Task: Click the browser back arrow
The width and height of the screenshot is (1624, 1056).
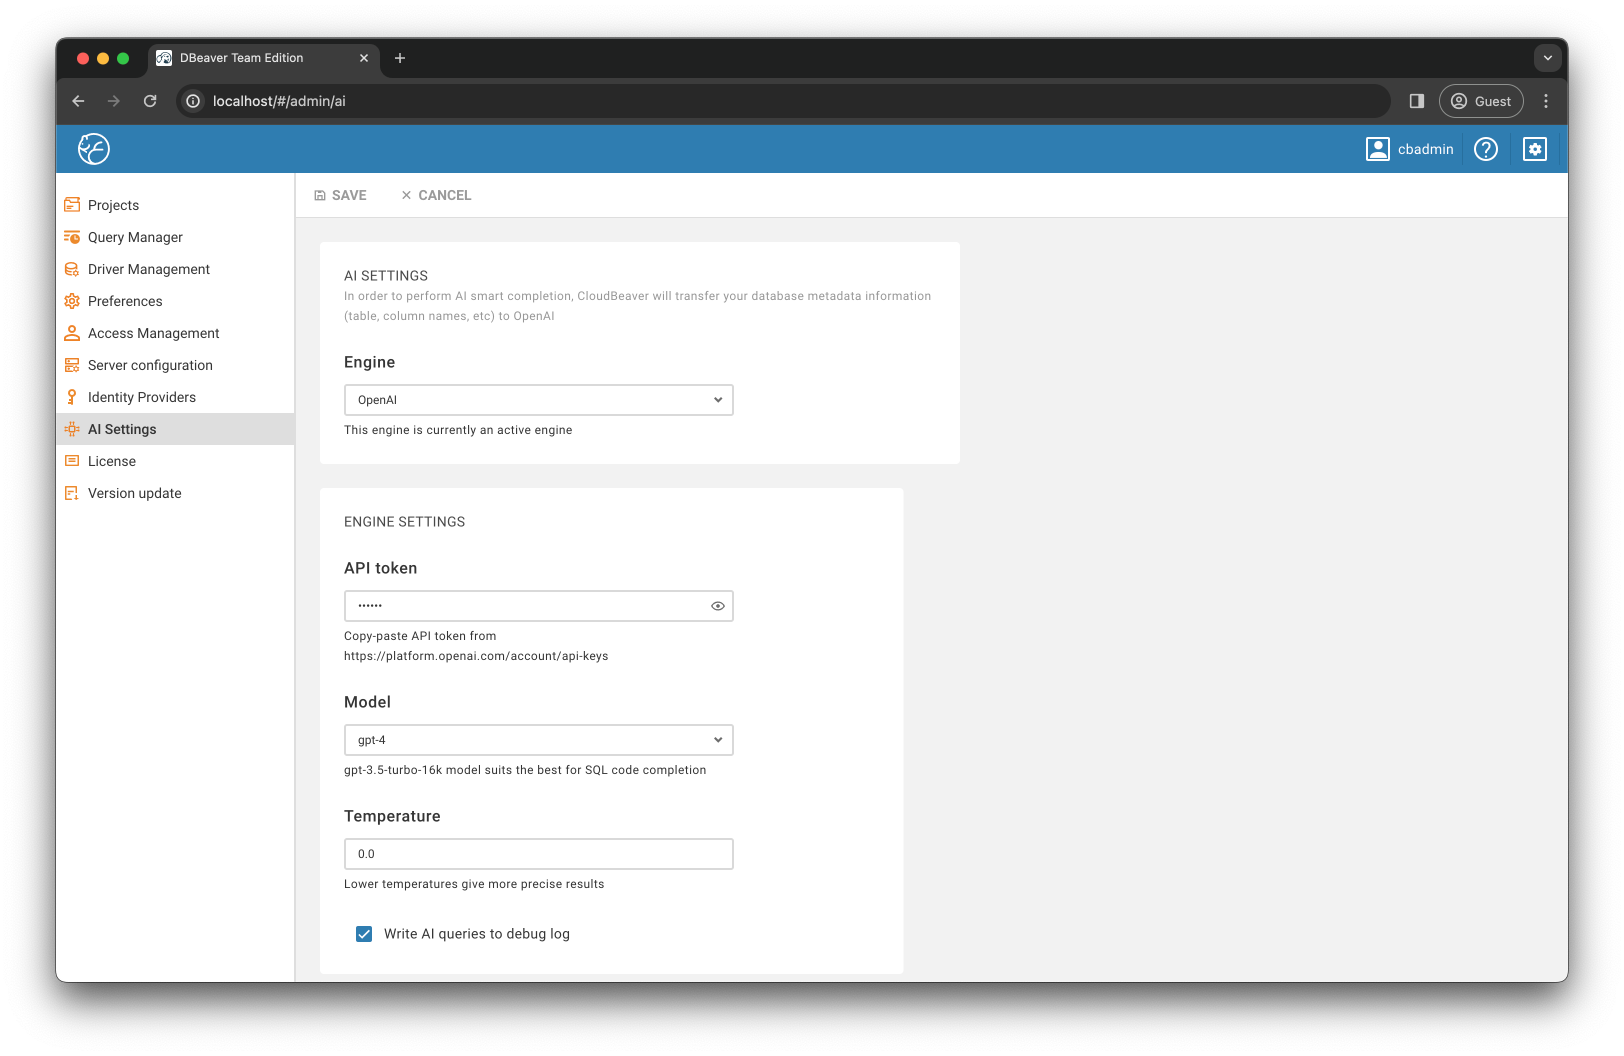Action: [78, 101]
